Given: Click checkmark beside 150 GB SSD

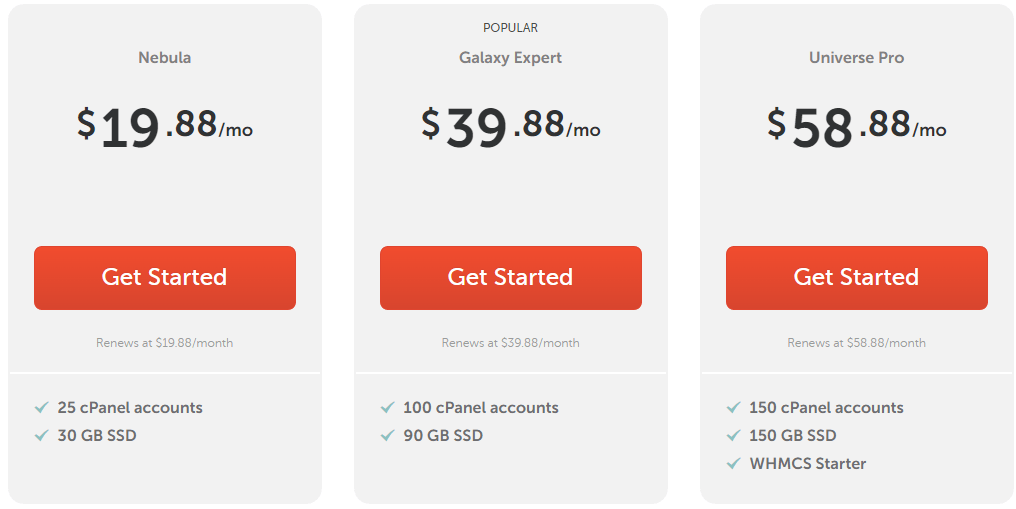Looking at the screenshot, I should point(733,435).
